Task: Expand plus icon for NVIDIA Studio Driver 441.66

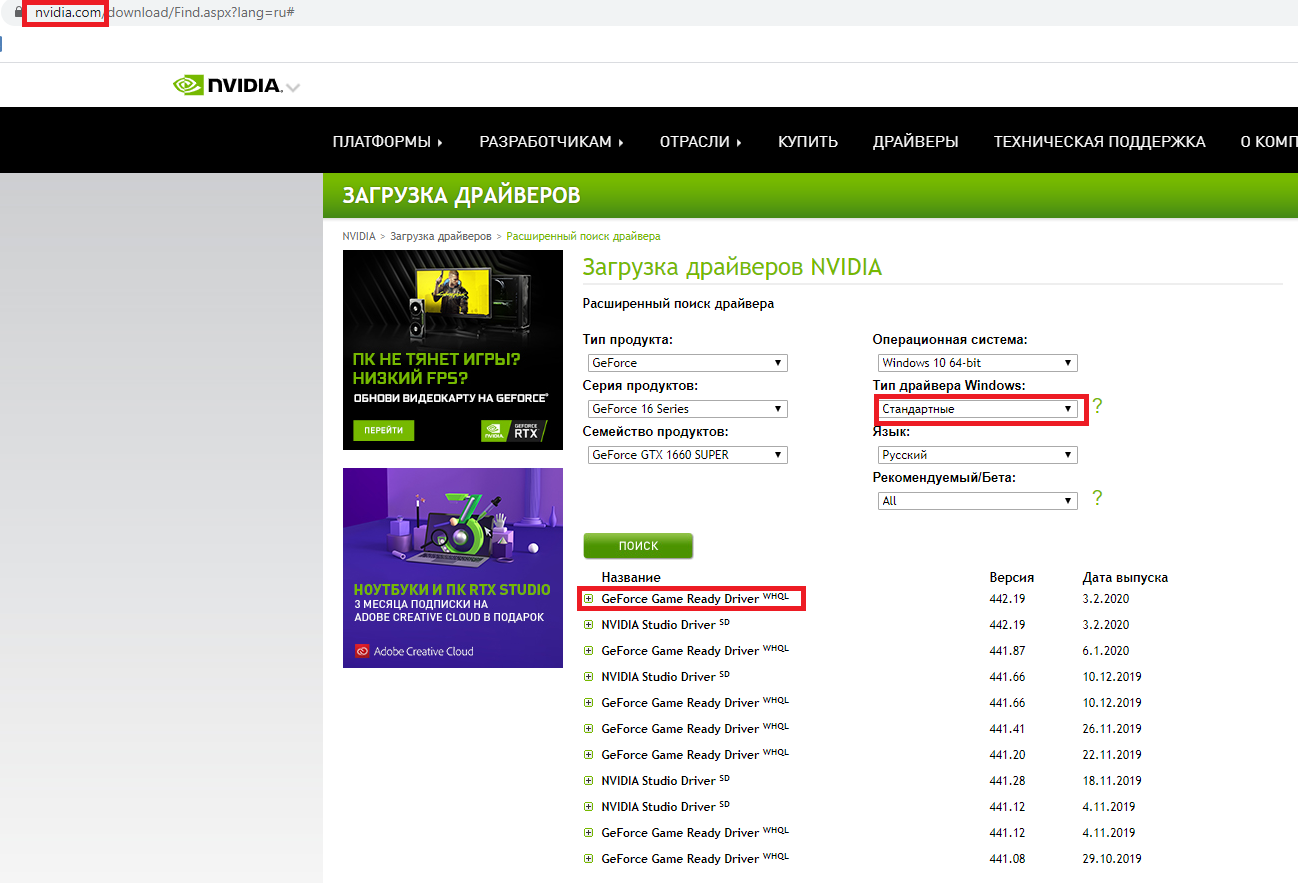Action: point(589,677)
